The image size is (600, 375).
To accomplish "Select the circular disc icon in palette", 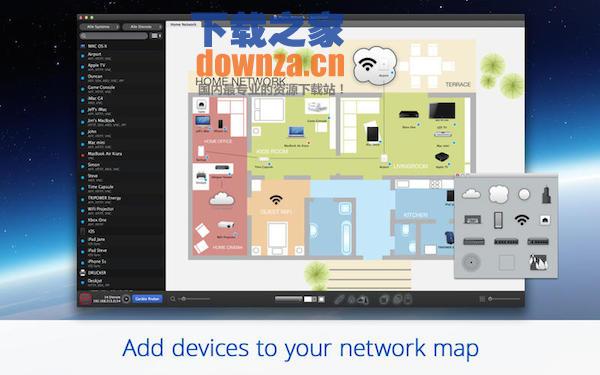I will [471, 262].
